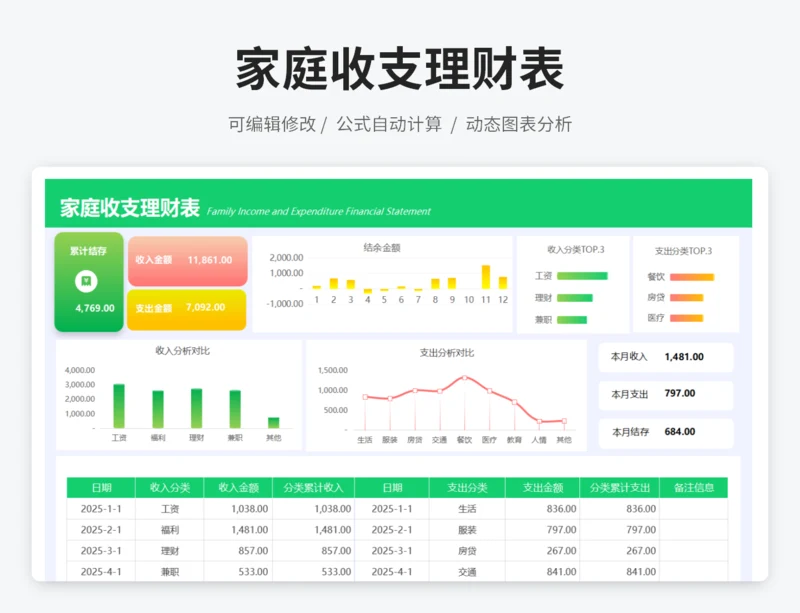Select the 收入分析对比 chart title
This screenshot has height=613, width=800.
[182, 351]
